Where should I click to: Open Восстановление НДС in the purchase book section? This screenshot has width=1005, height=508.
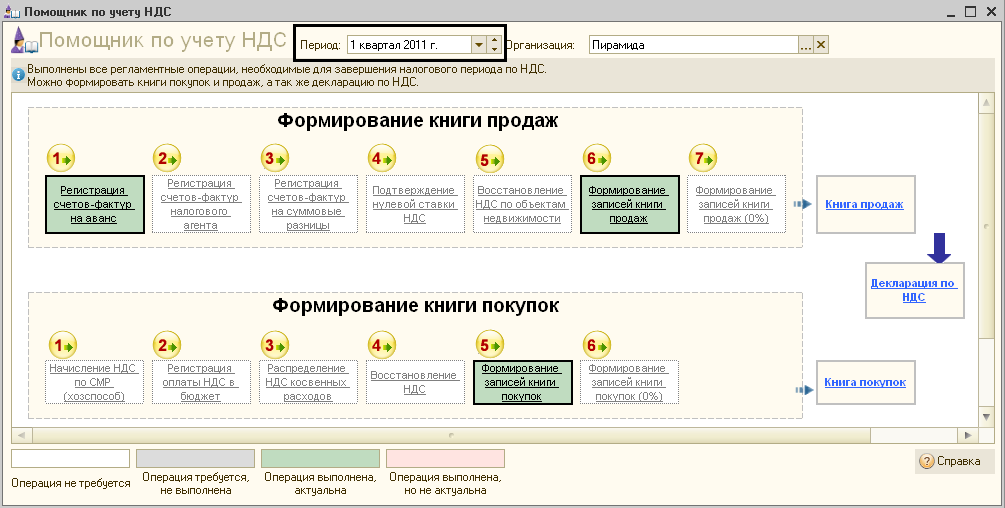(415, 382)
